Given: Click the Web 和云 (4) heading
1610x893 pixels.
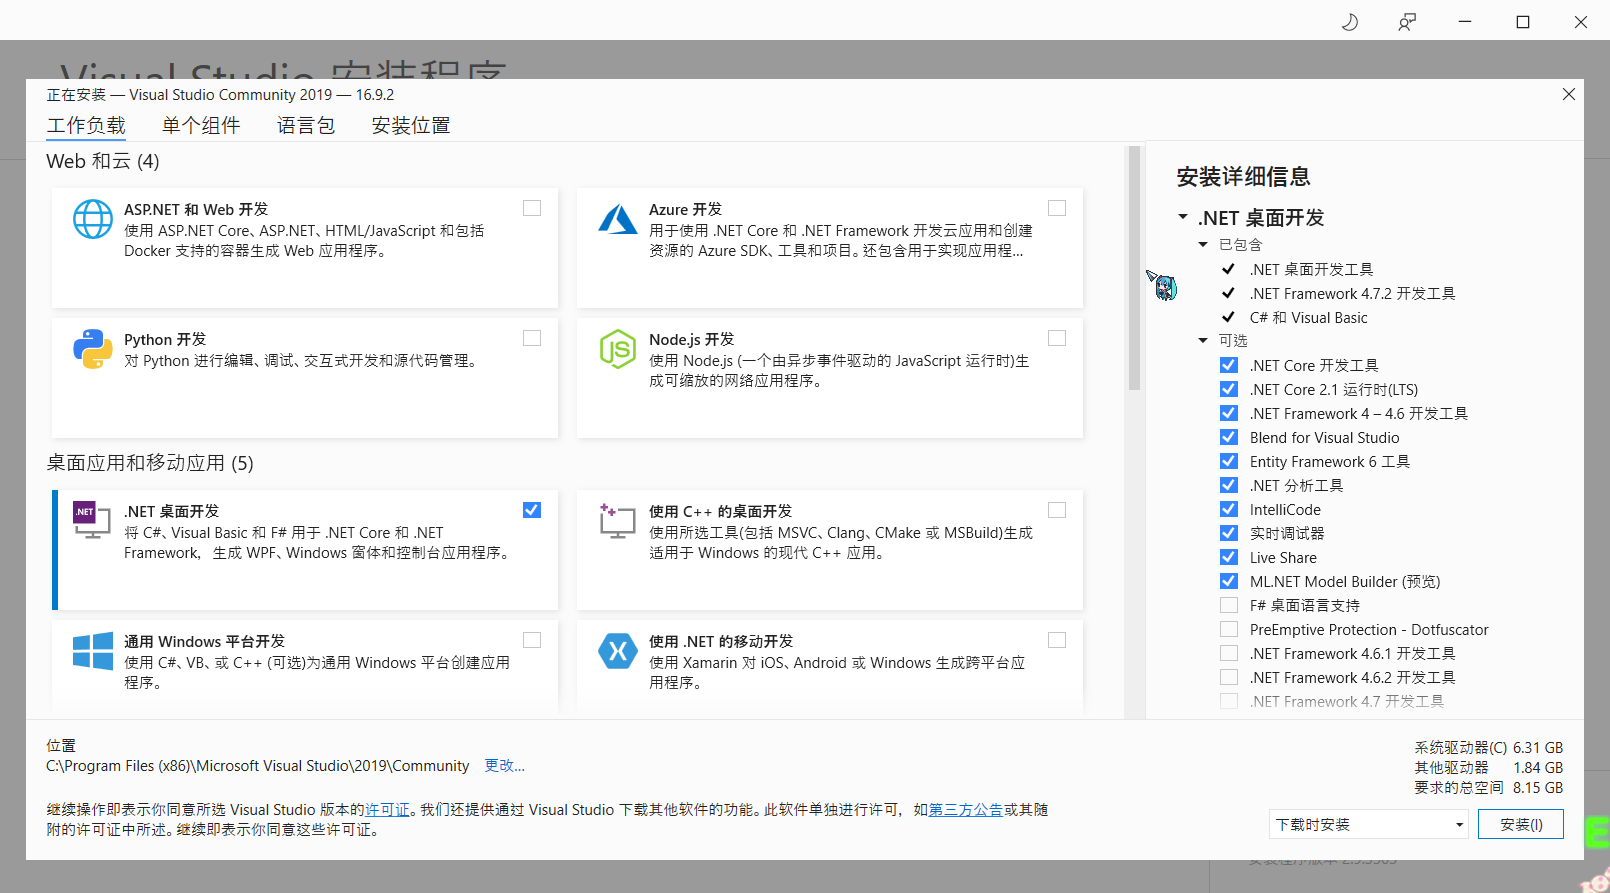Looking at the screenshot, I should pyautogui.click(x=103, y=161).
